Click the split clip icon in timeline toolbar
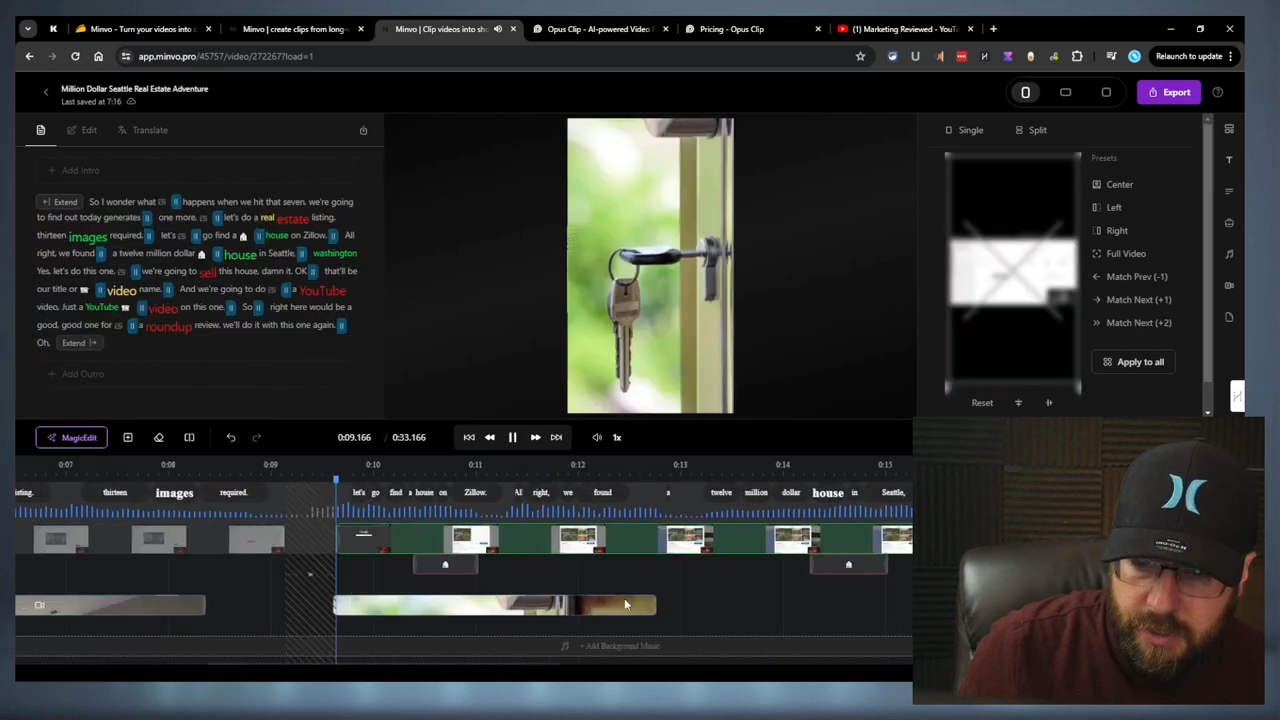Viewport: 1280px width, 720px height. pos(189,437)
